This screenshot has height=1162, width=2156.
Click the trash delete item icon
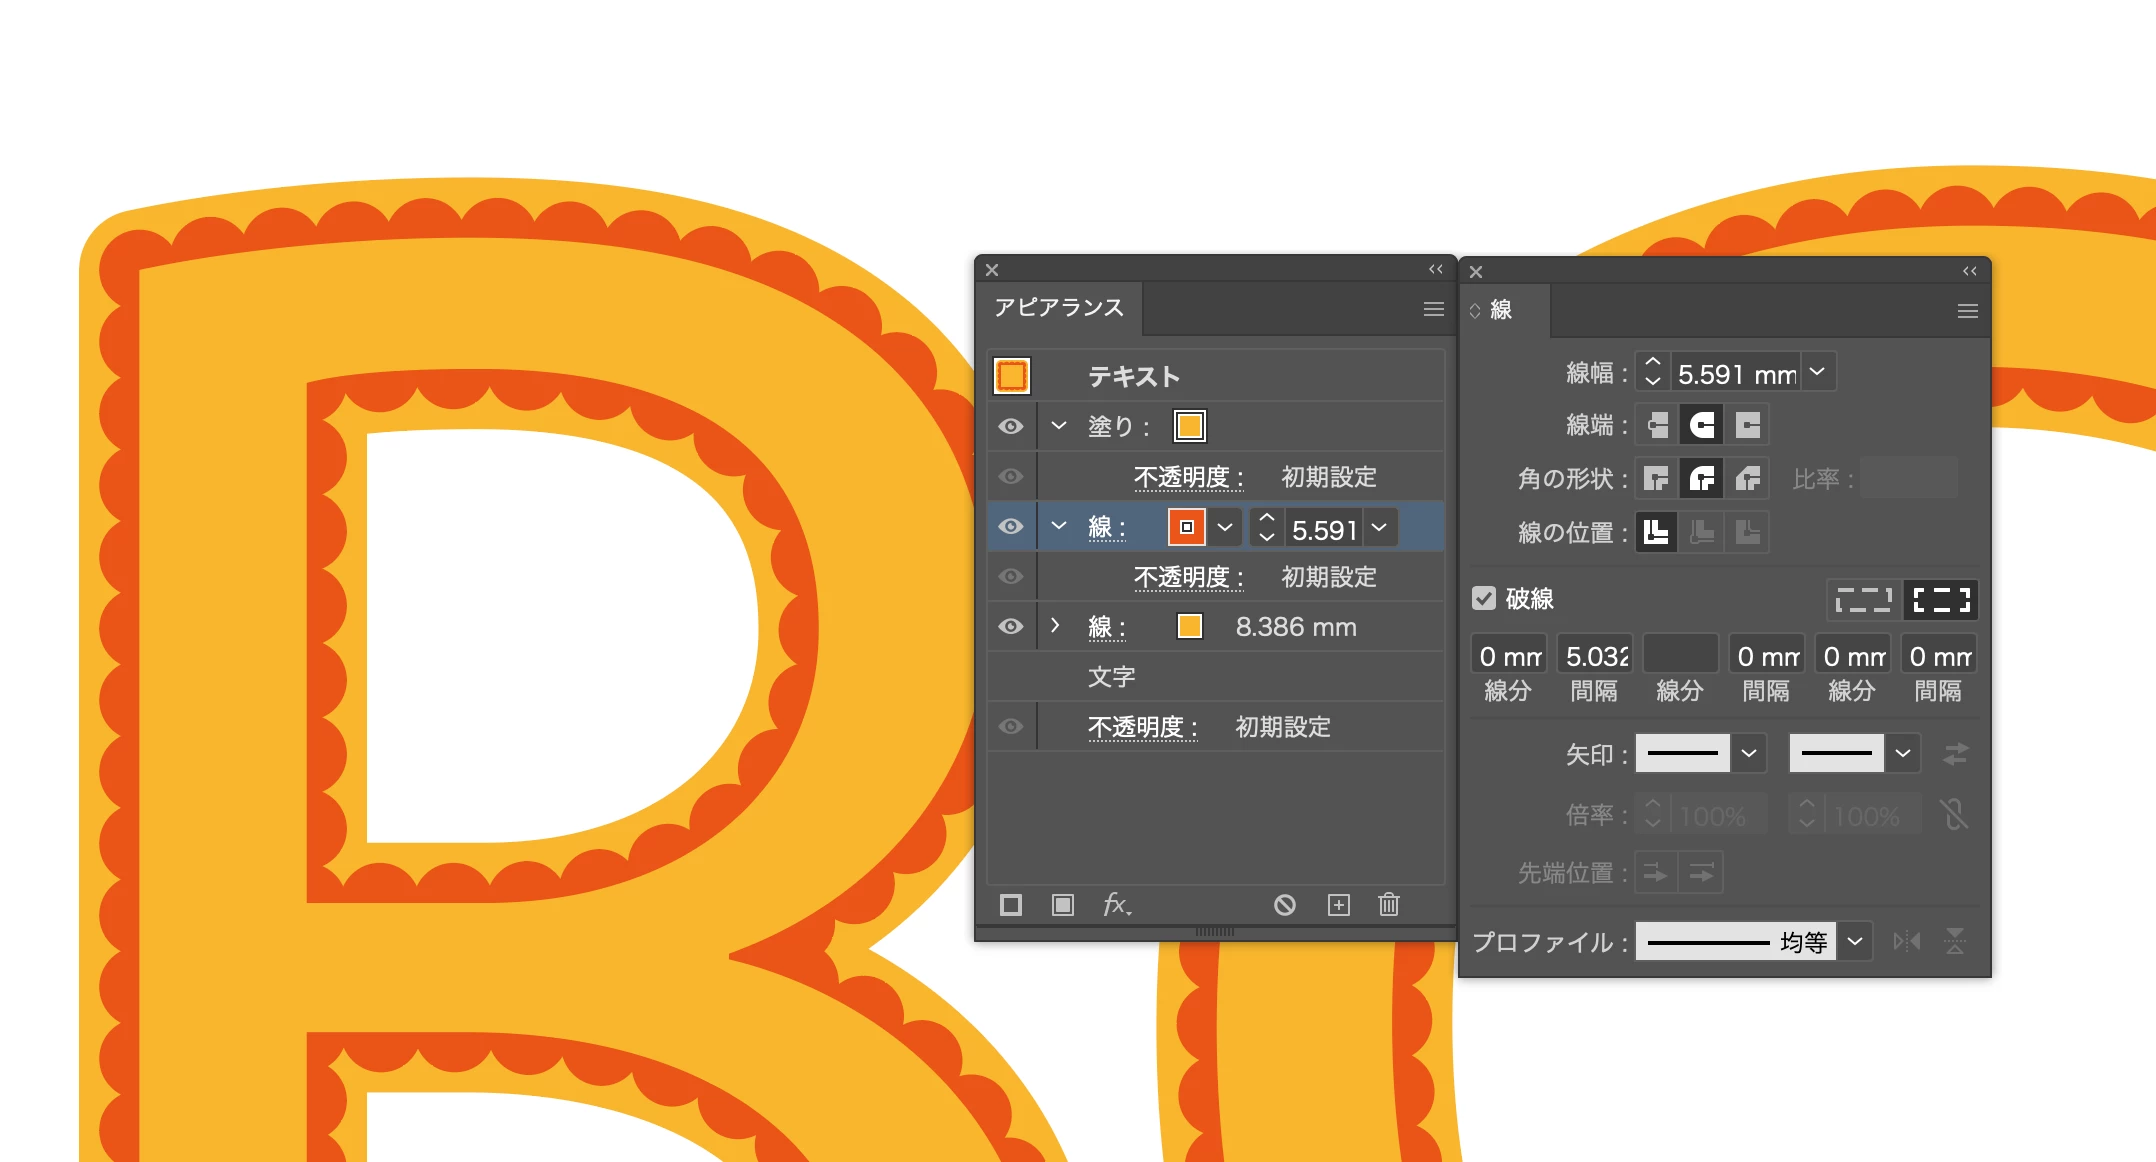[x=1388, y=905]
